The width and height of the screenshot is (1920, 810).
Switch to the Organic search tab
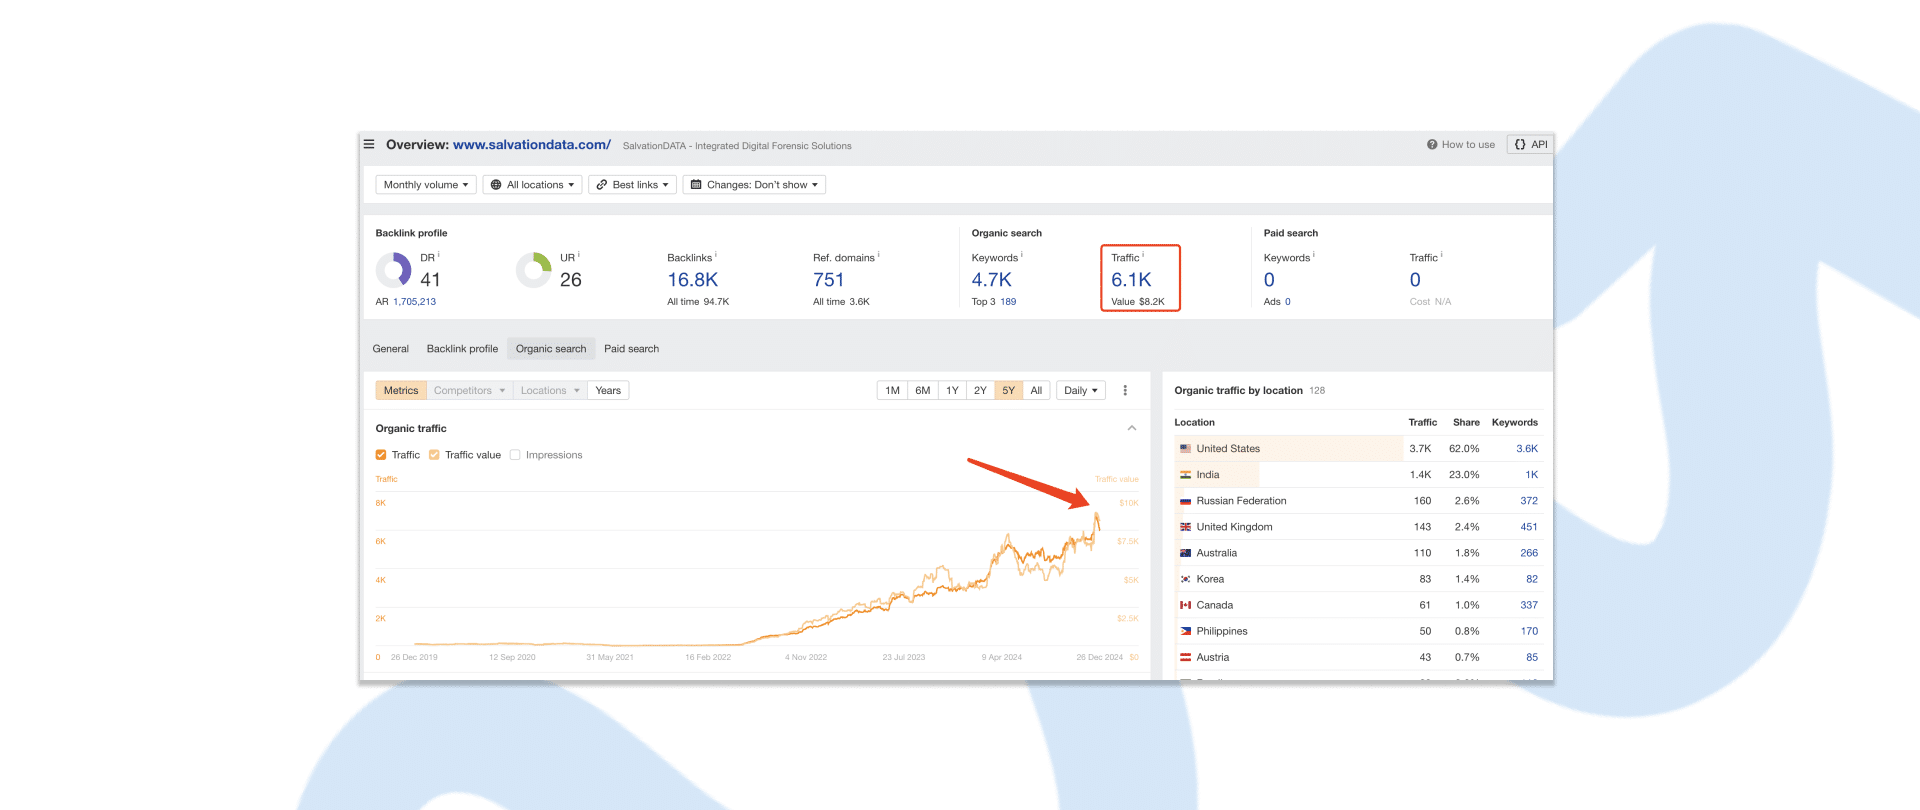(x=551, y=349)
